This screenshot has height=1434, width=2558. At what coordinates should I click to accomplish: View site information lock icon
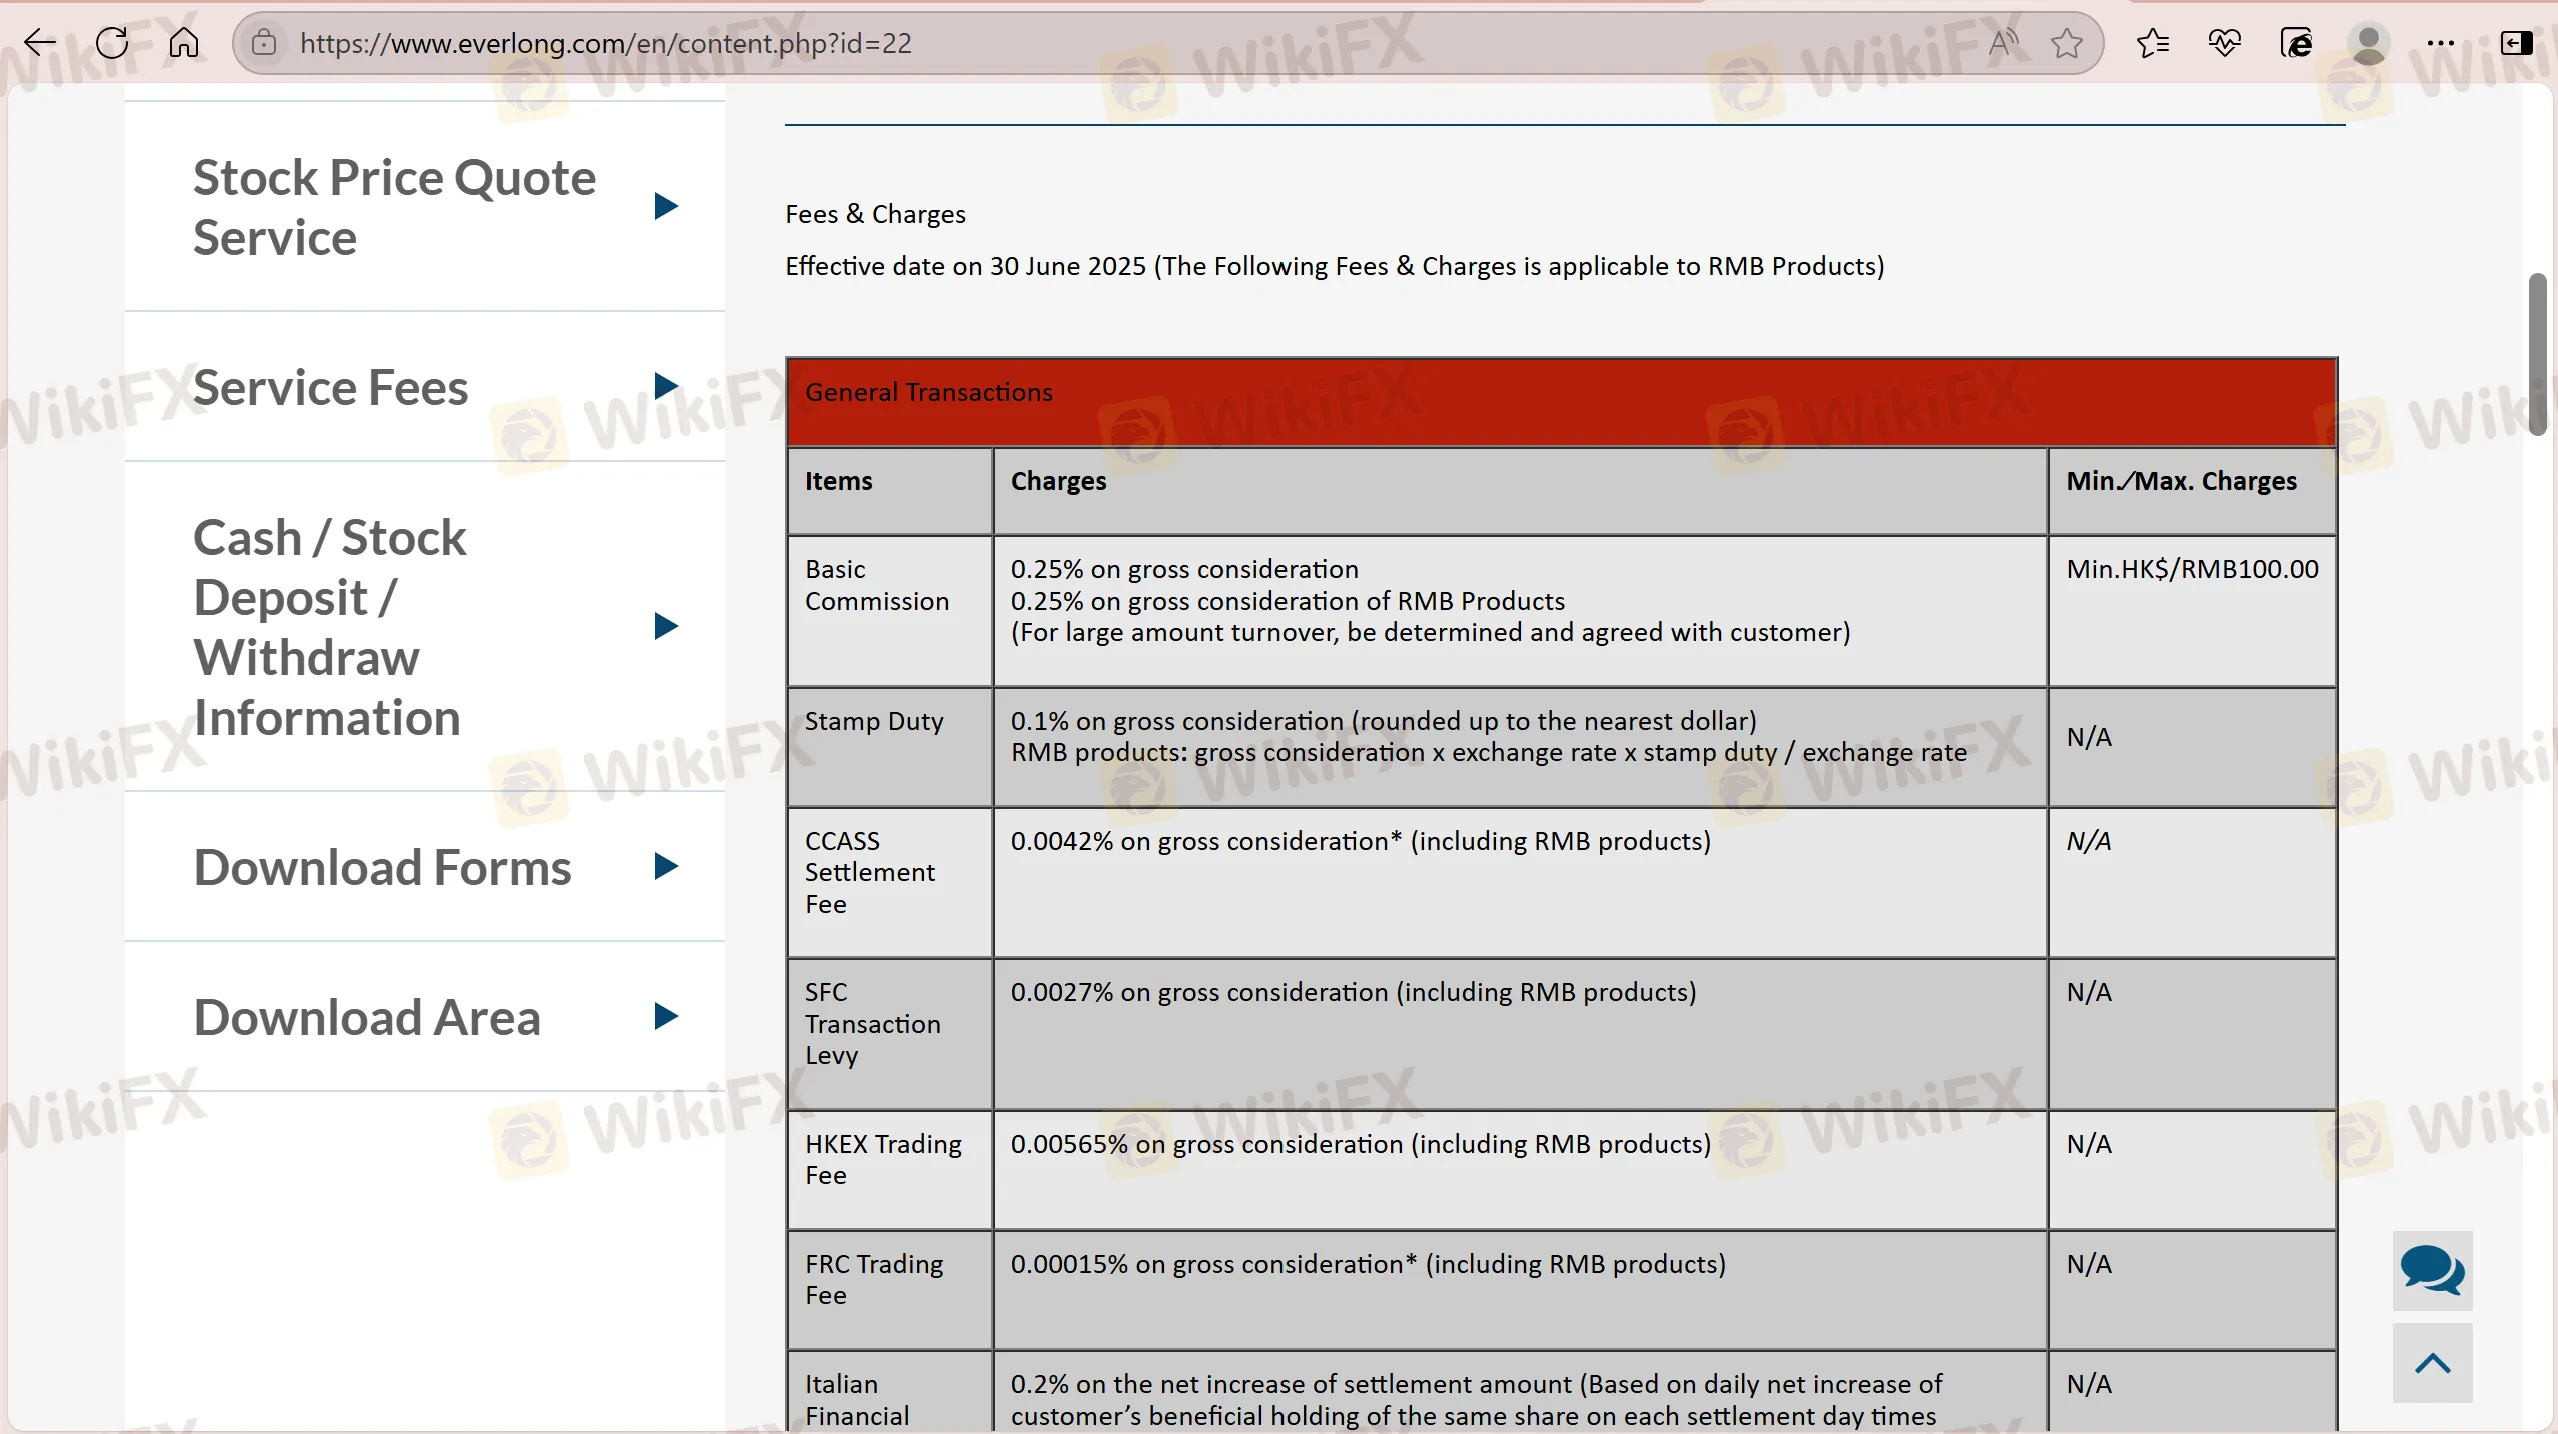point(264,43)
